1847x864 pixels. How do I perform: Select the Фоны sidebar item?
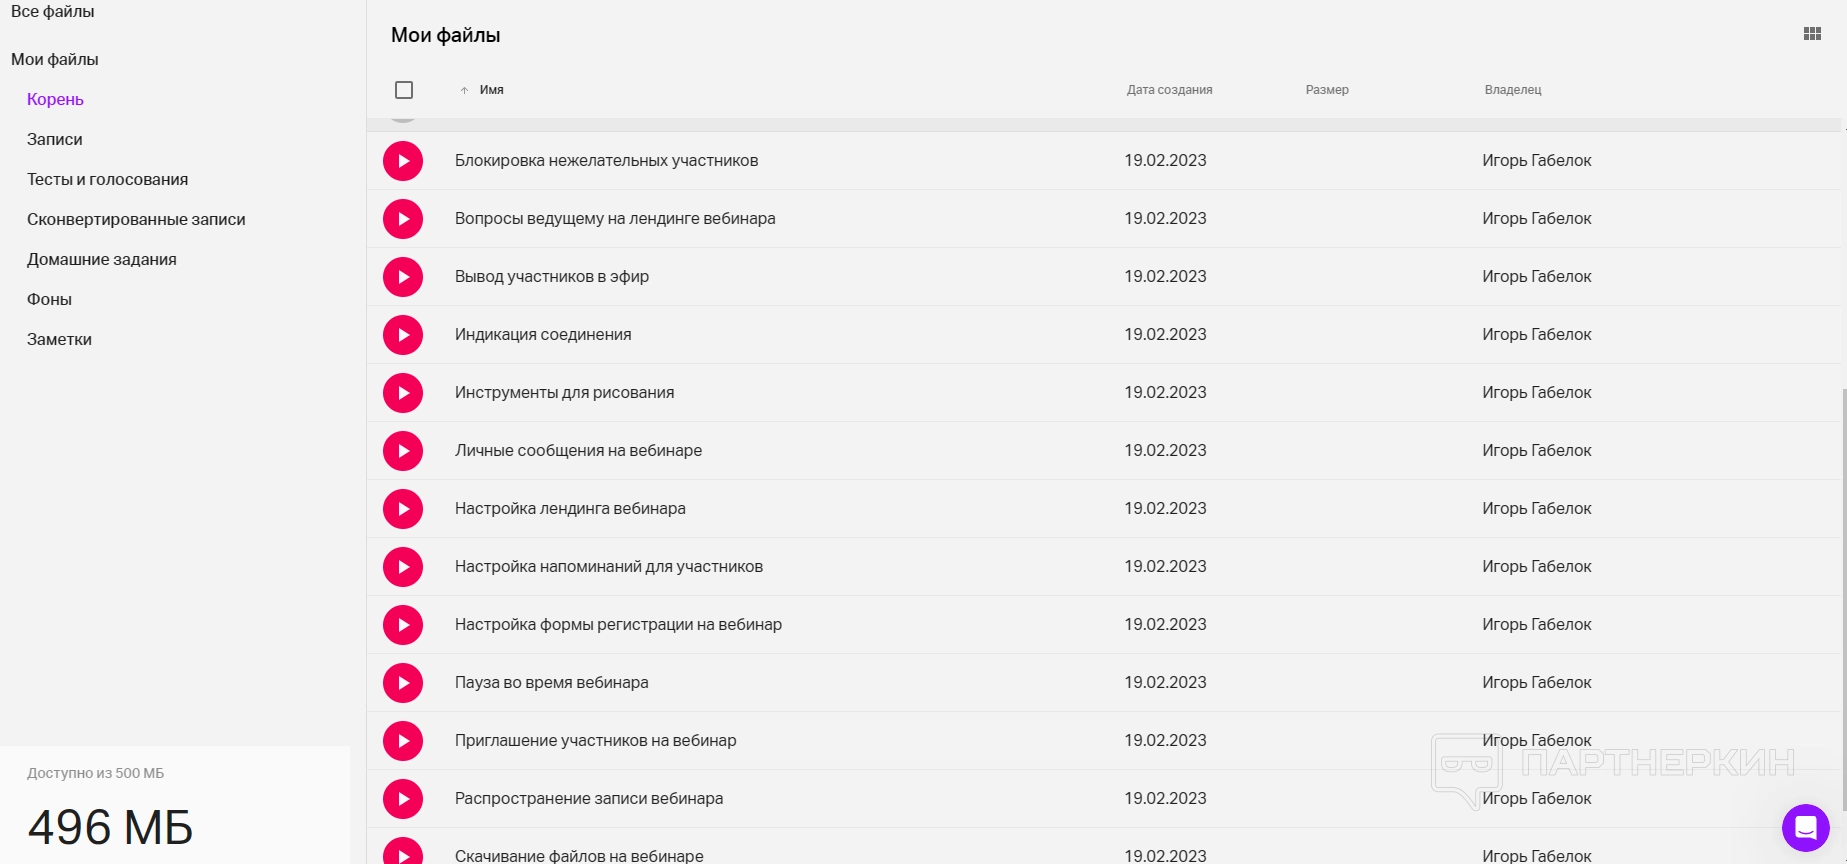(49, 300)
